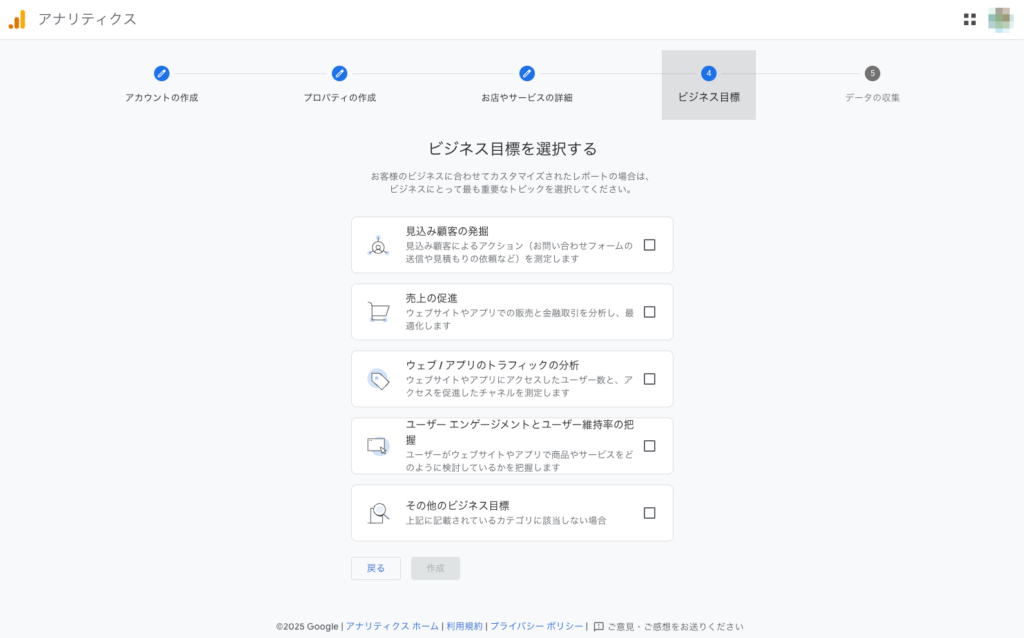Select the ビジネス目標 step indicator
The image size is (1024, 638).
(708, 74)
